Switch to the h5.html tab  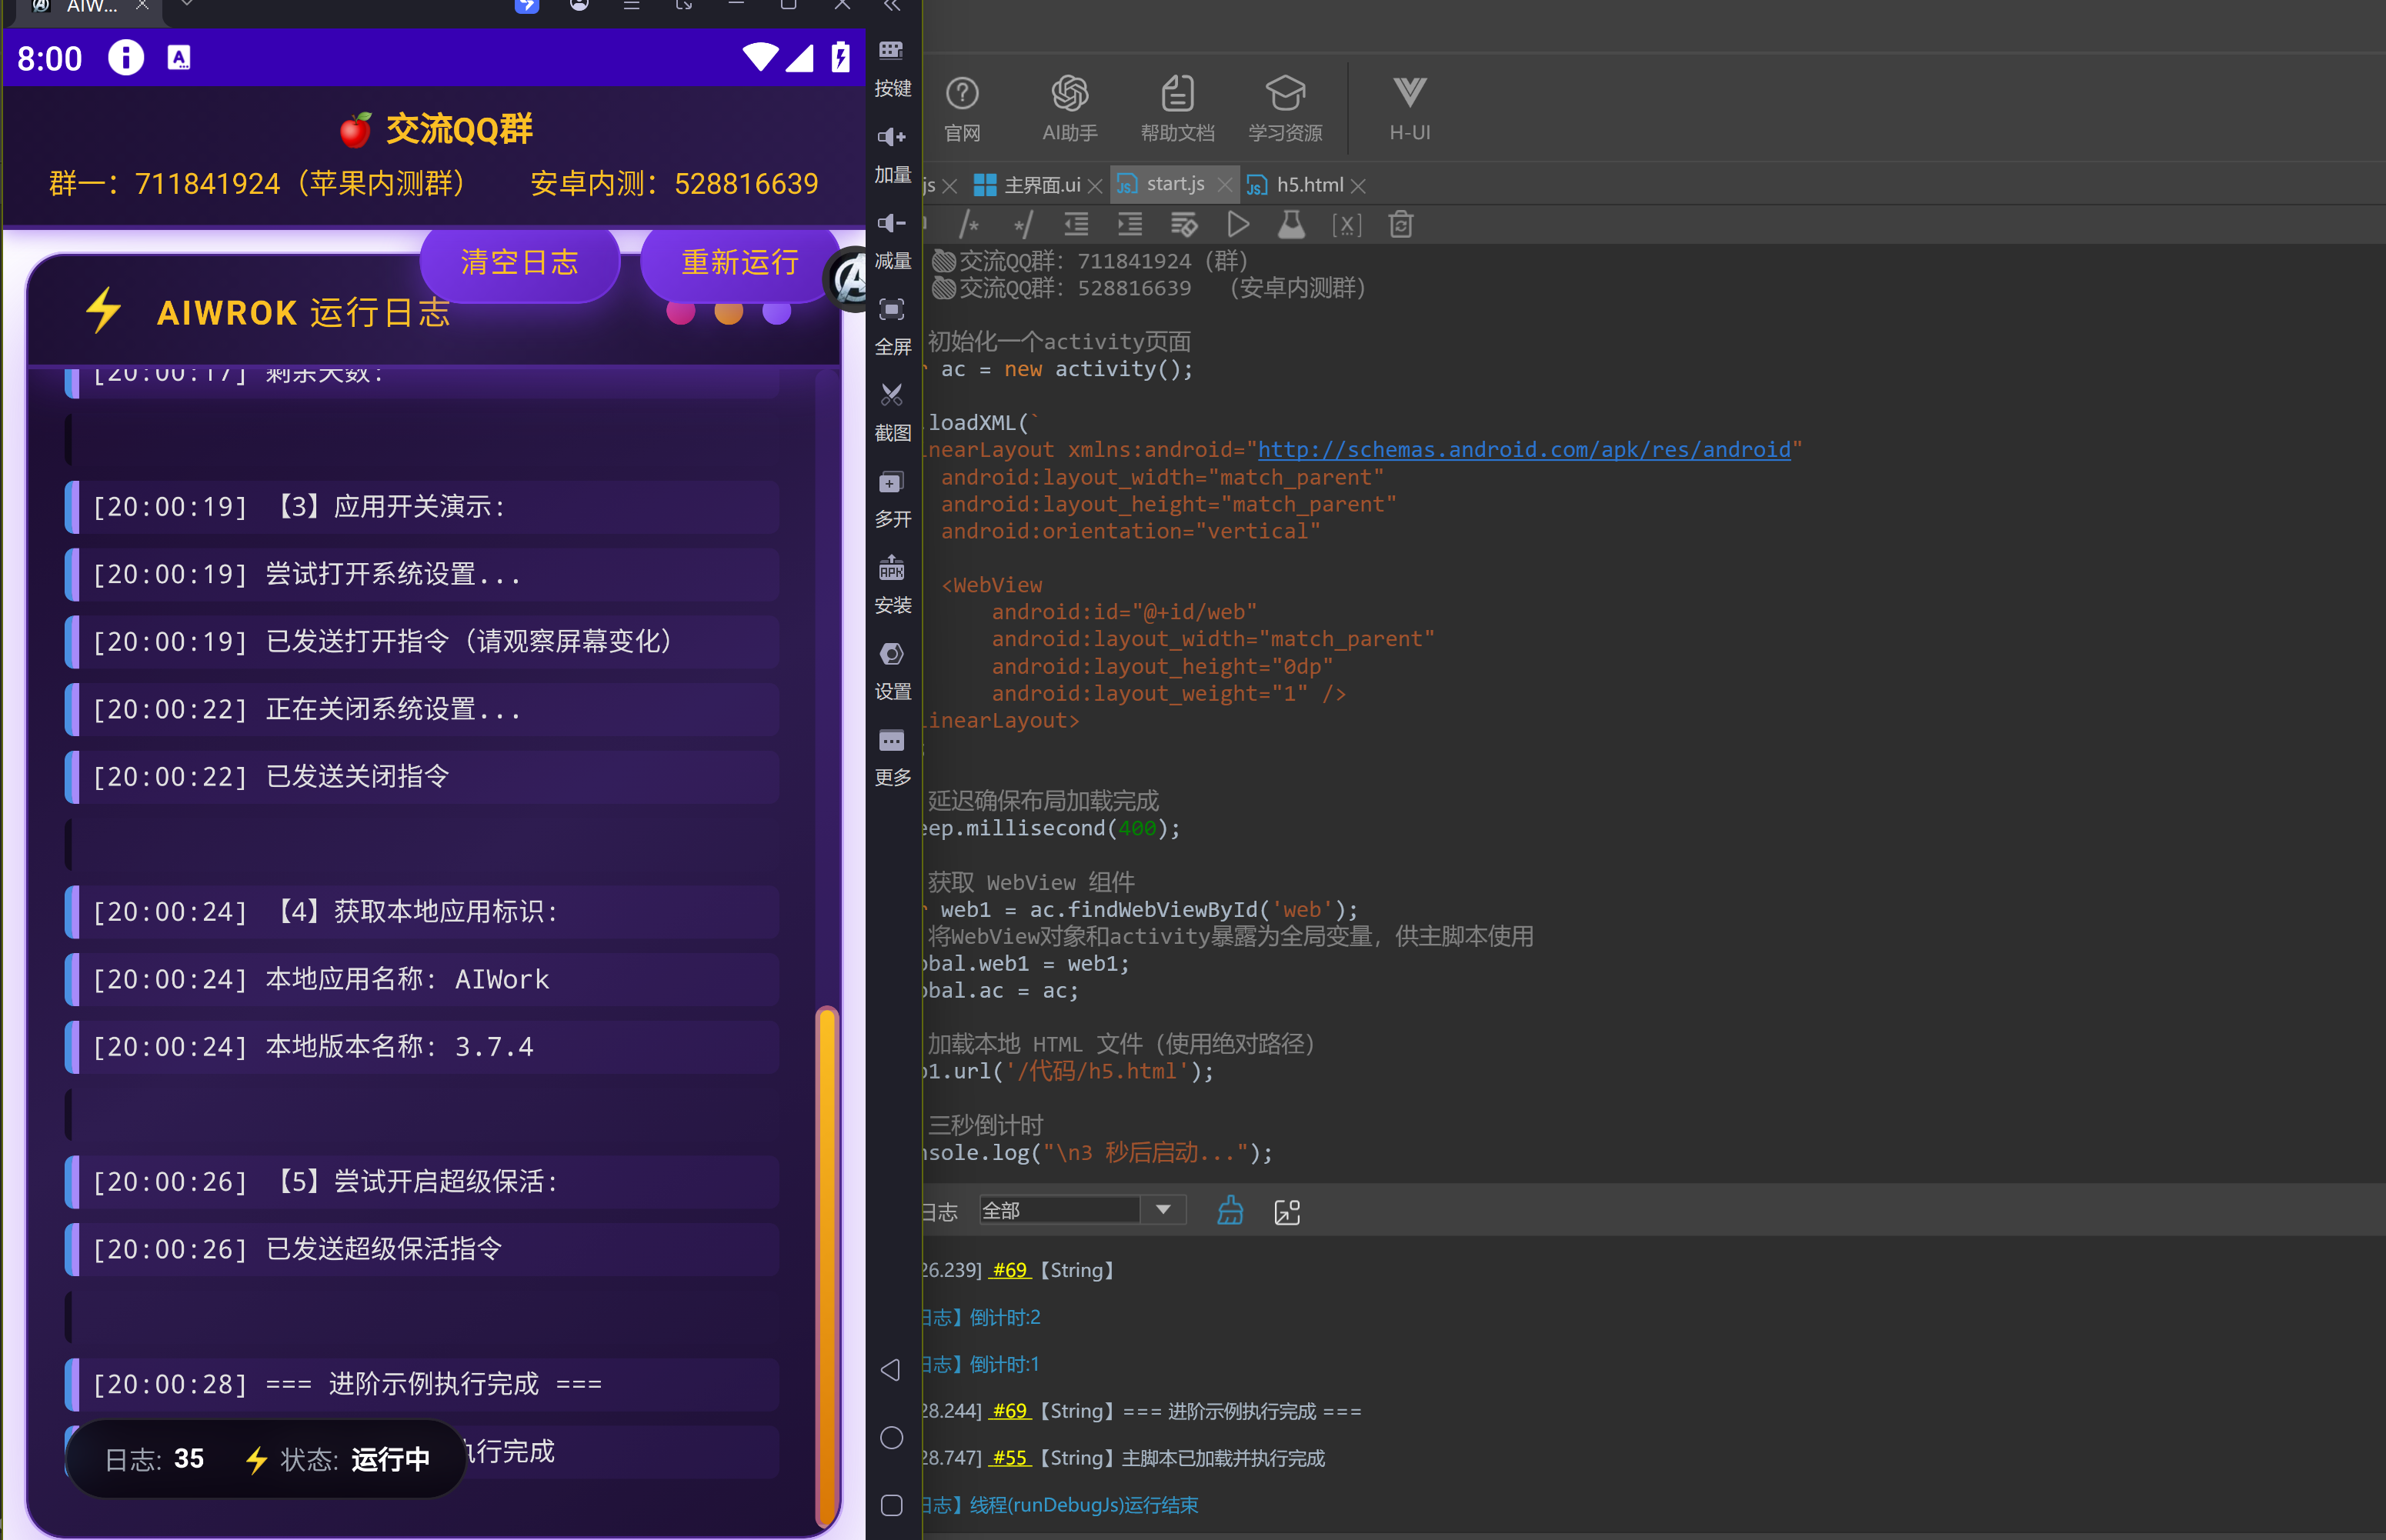[x=1296, y=185]
